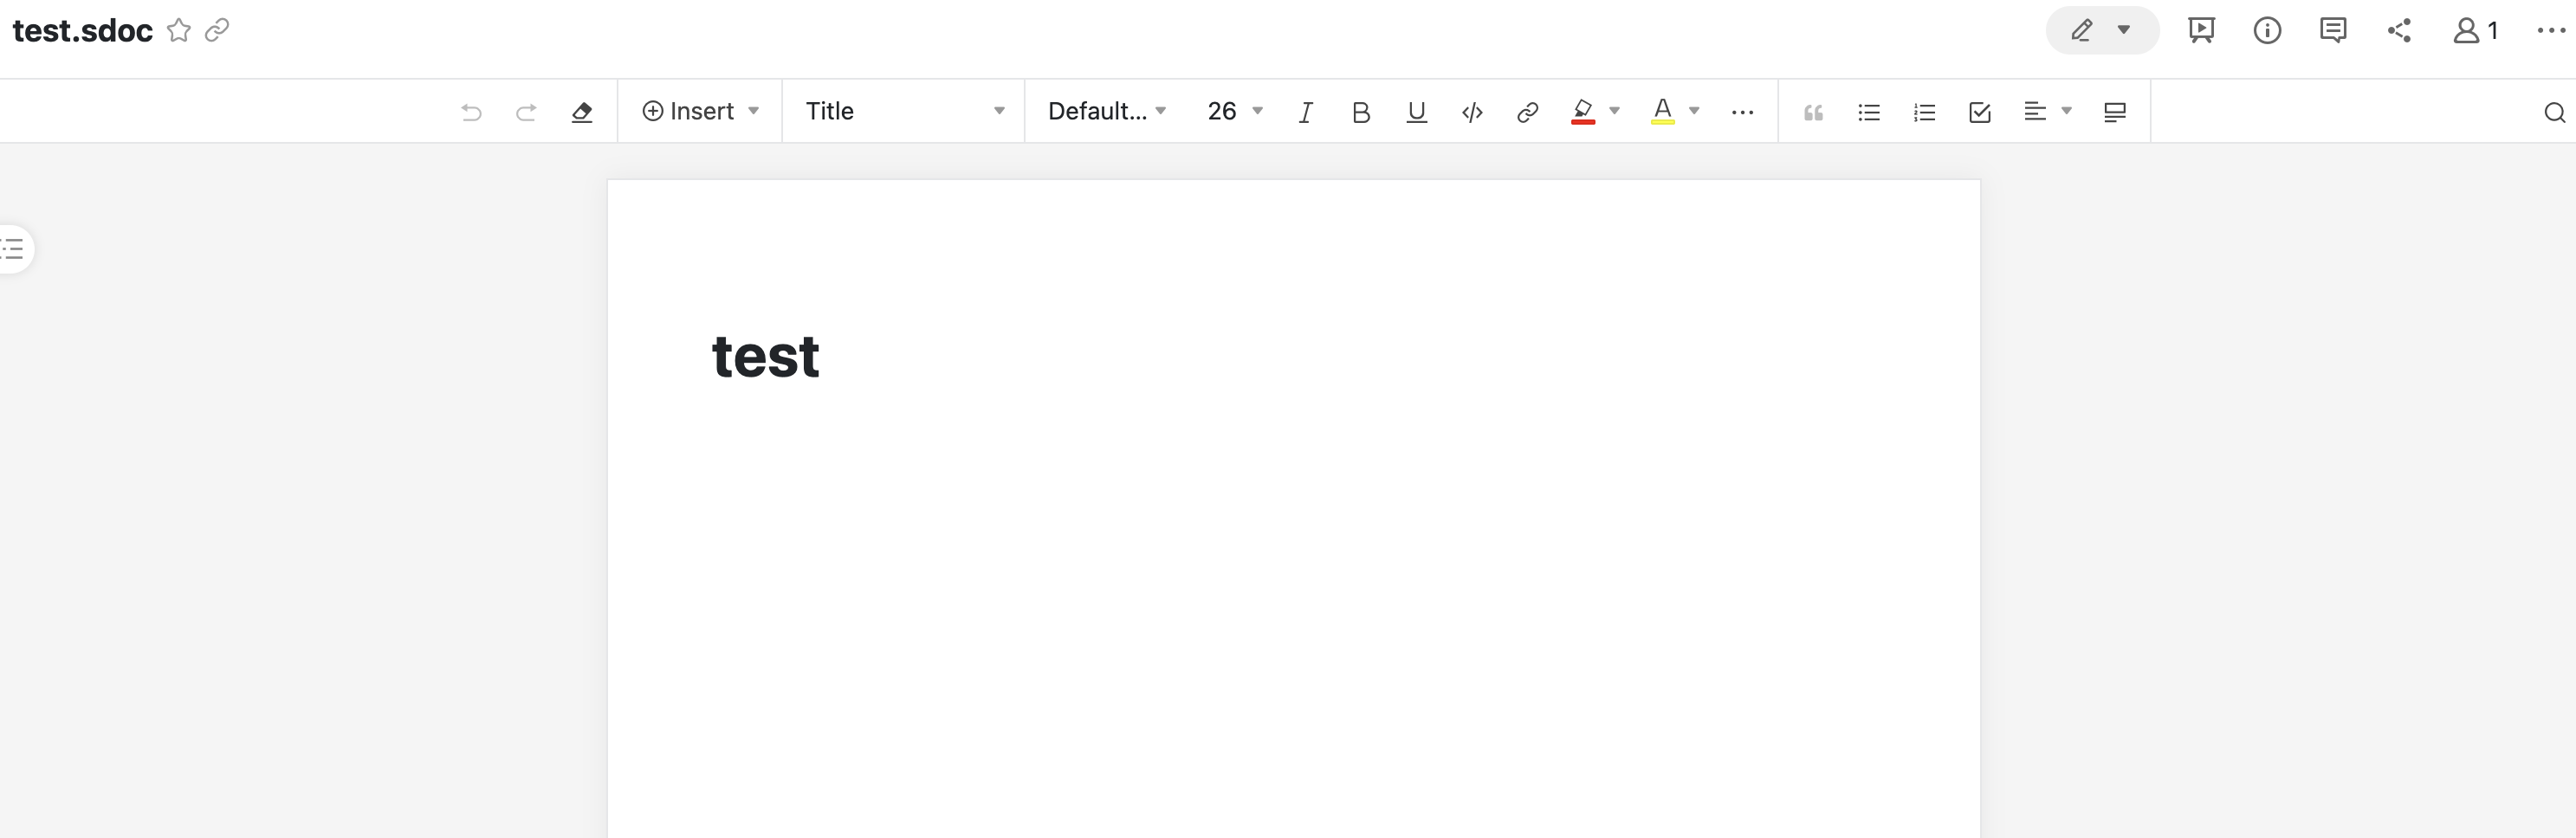Open the comments panel
This screenshot has width=2576, height=838.
click(x=2333, y=31)
